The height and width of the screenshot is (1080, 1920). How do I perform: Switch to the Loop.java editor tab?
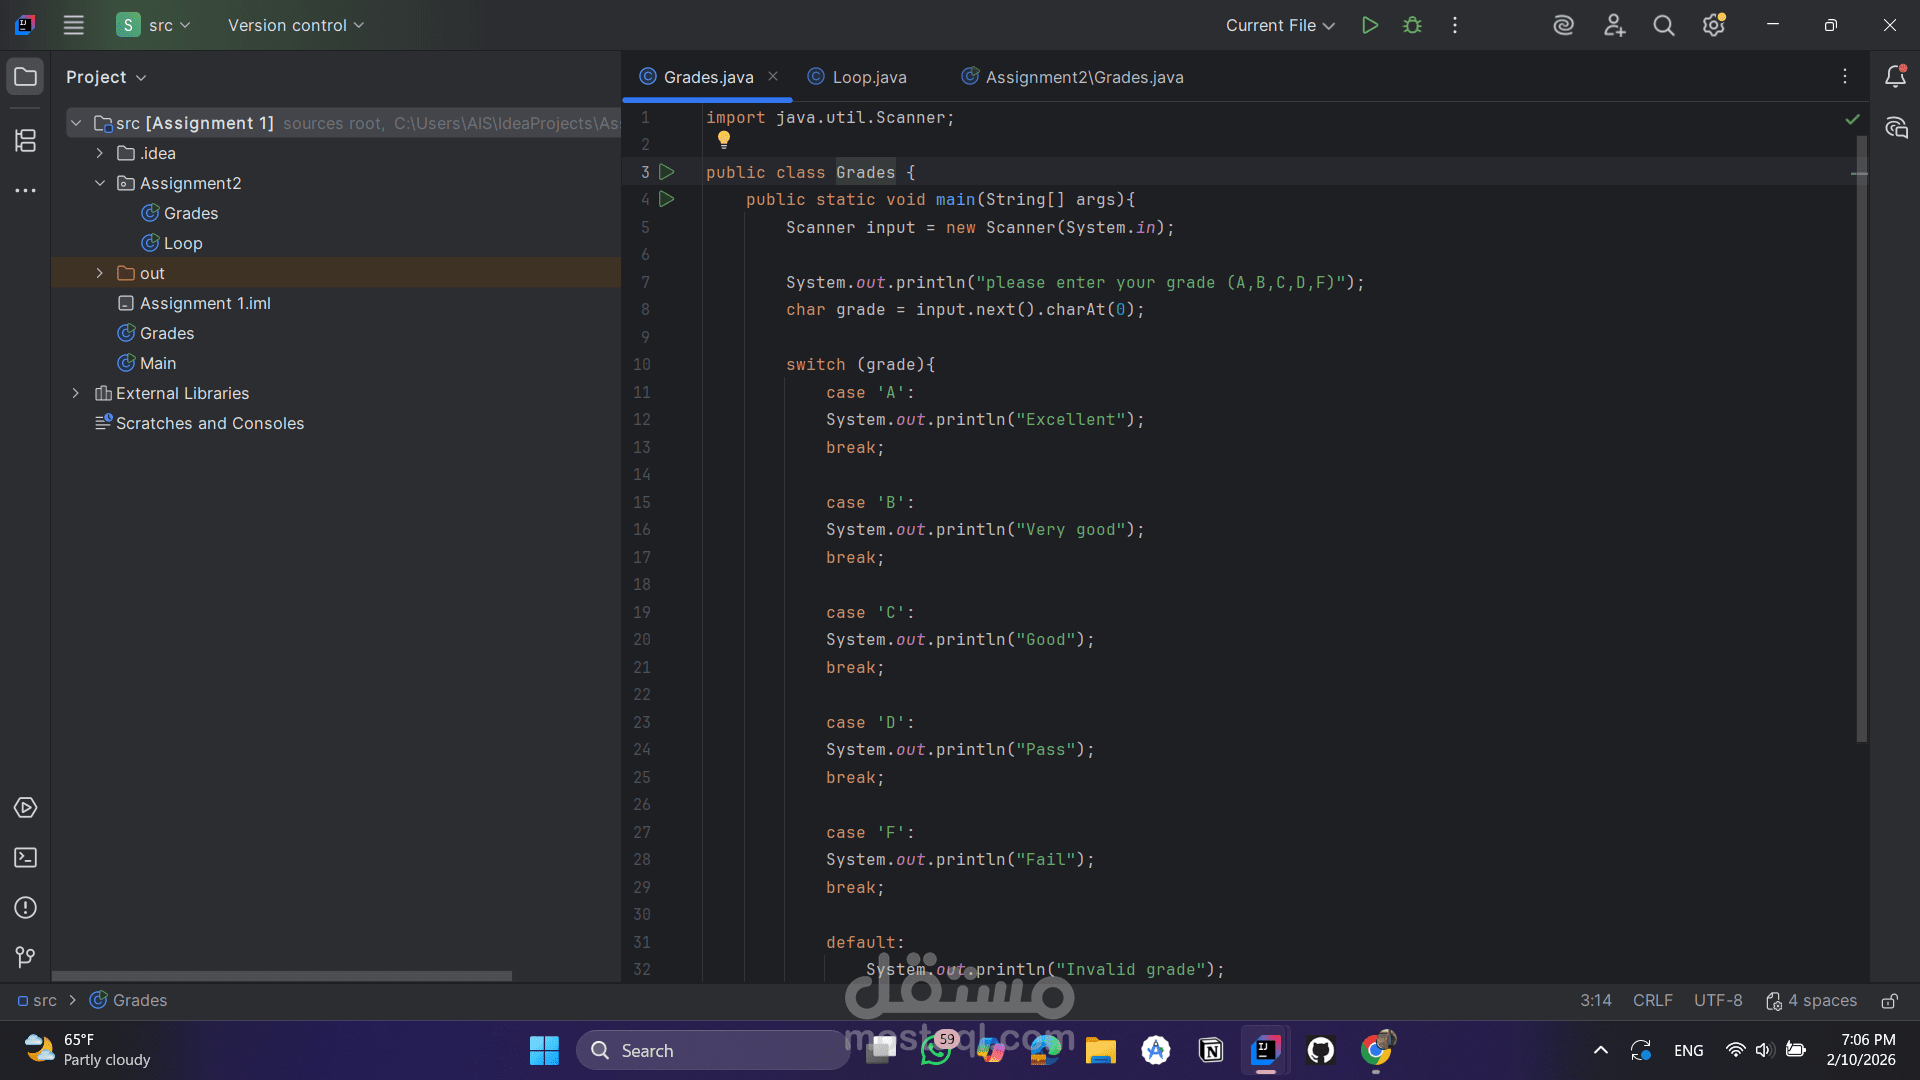tap(868, 77)
